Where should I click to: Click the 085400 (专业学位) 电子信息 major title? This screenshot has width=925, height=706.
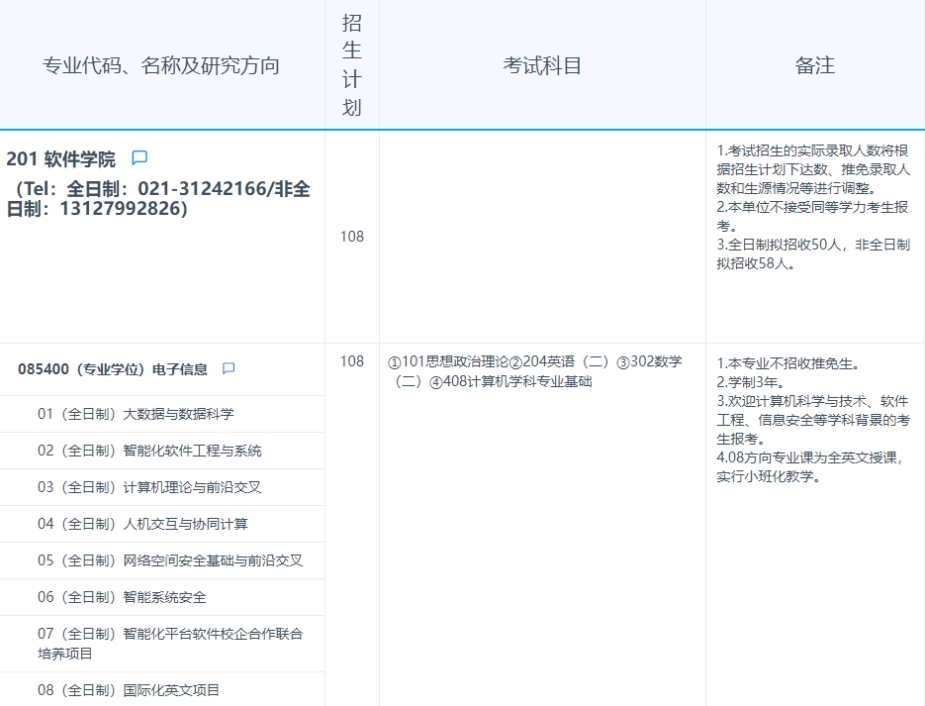tap(113, 369)
